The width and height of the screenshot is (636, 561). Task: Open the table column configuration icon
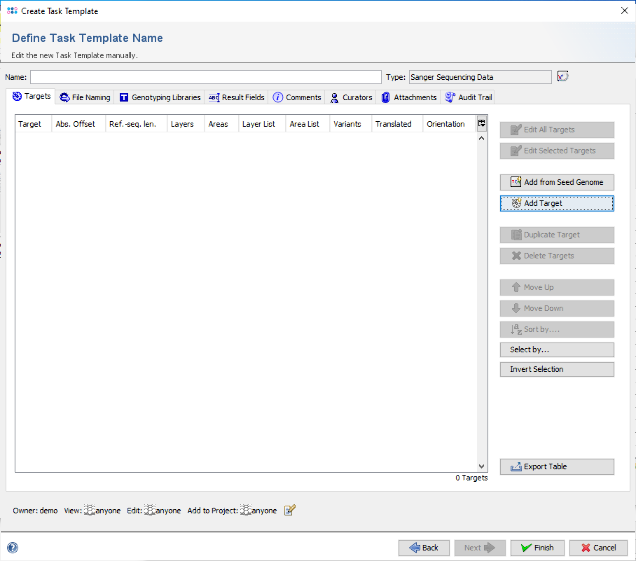click(482, 123)
